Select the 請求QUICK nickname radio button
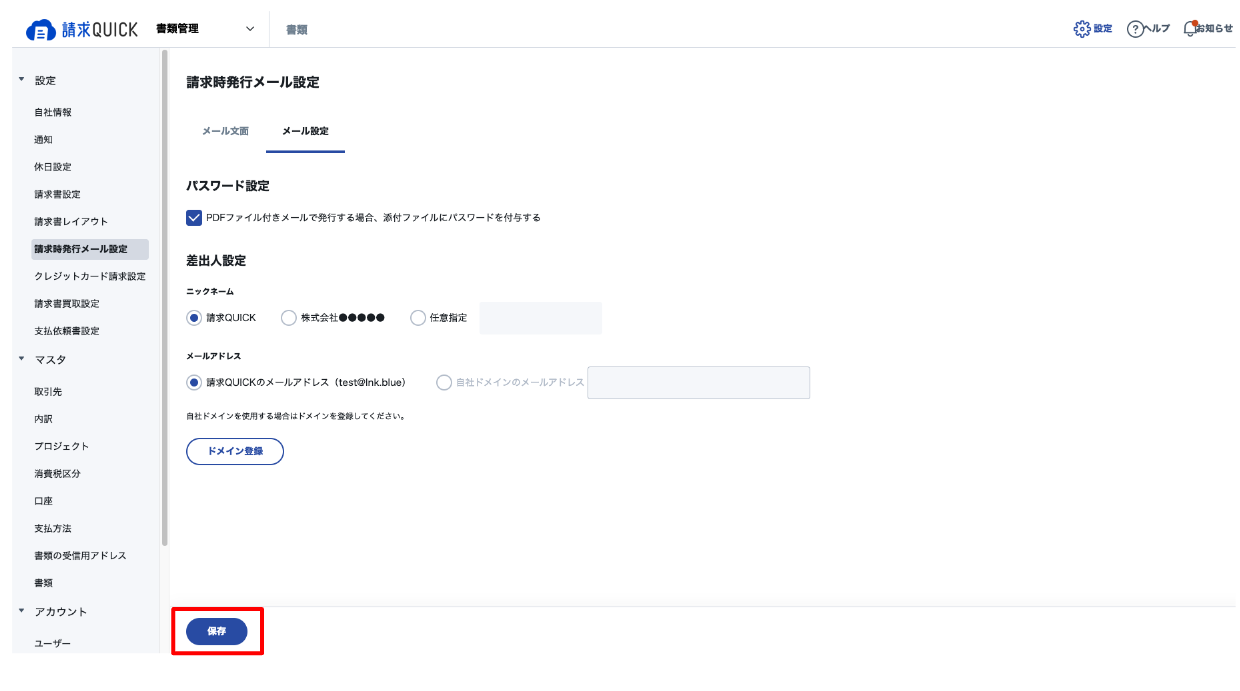 194,318
